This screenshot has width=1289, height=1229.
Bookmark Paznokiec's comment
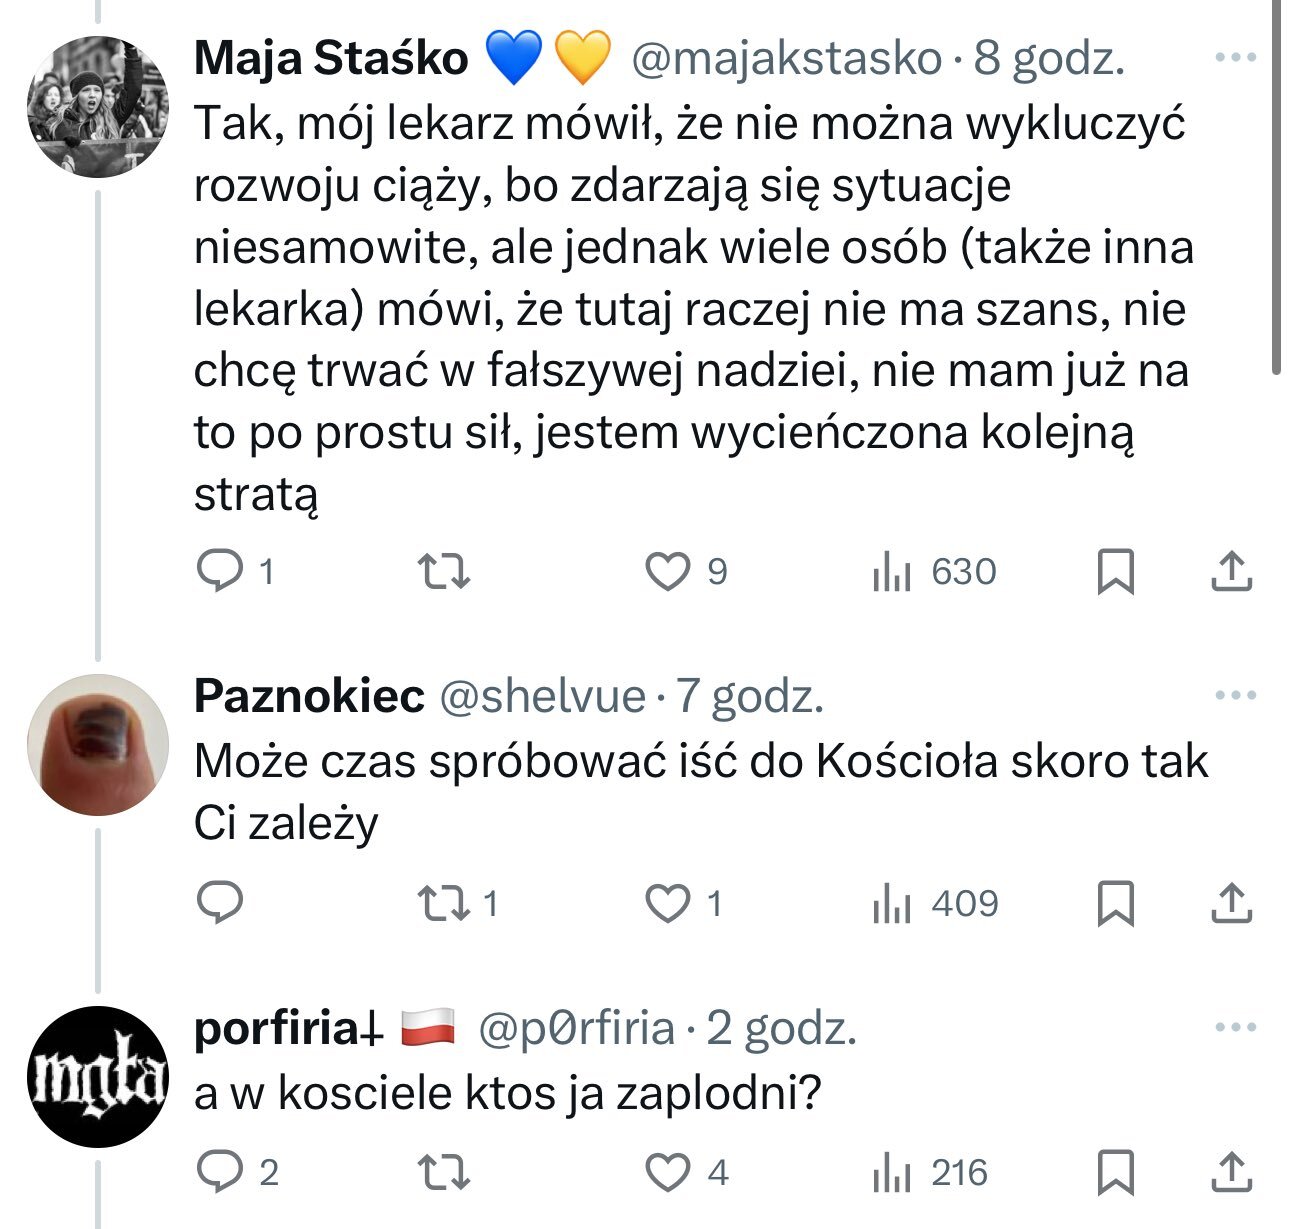[1115, 903]
